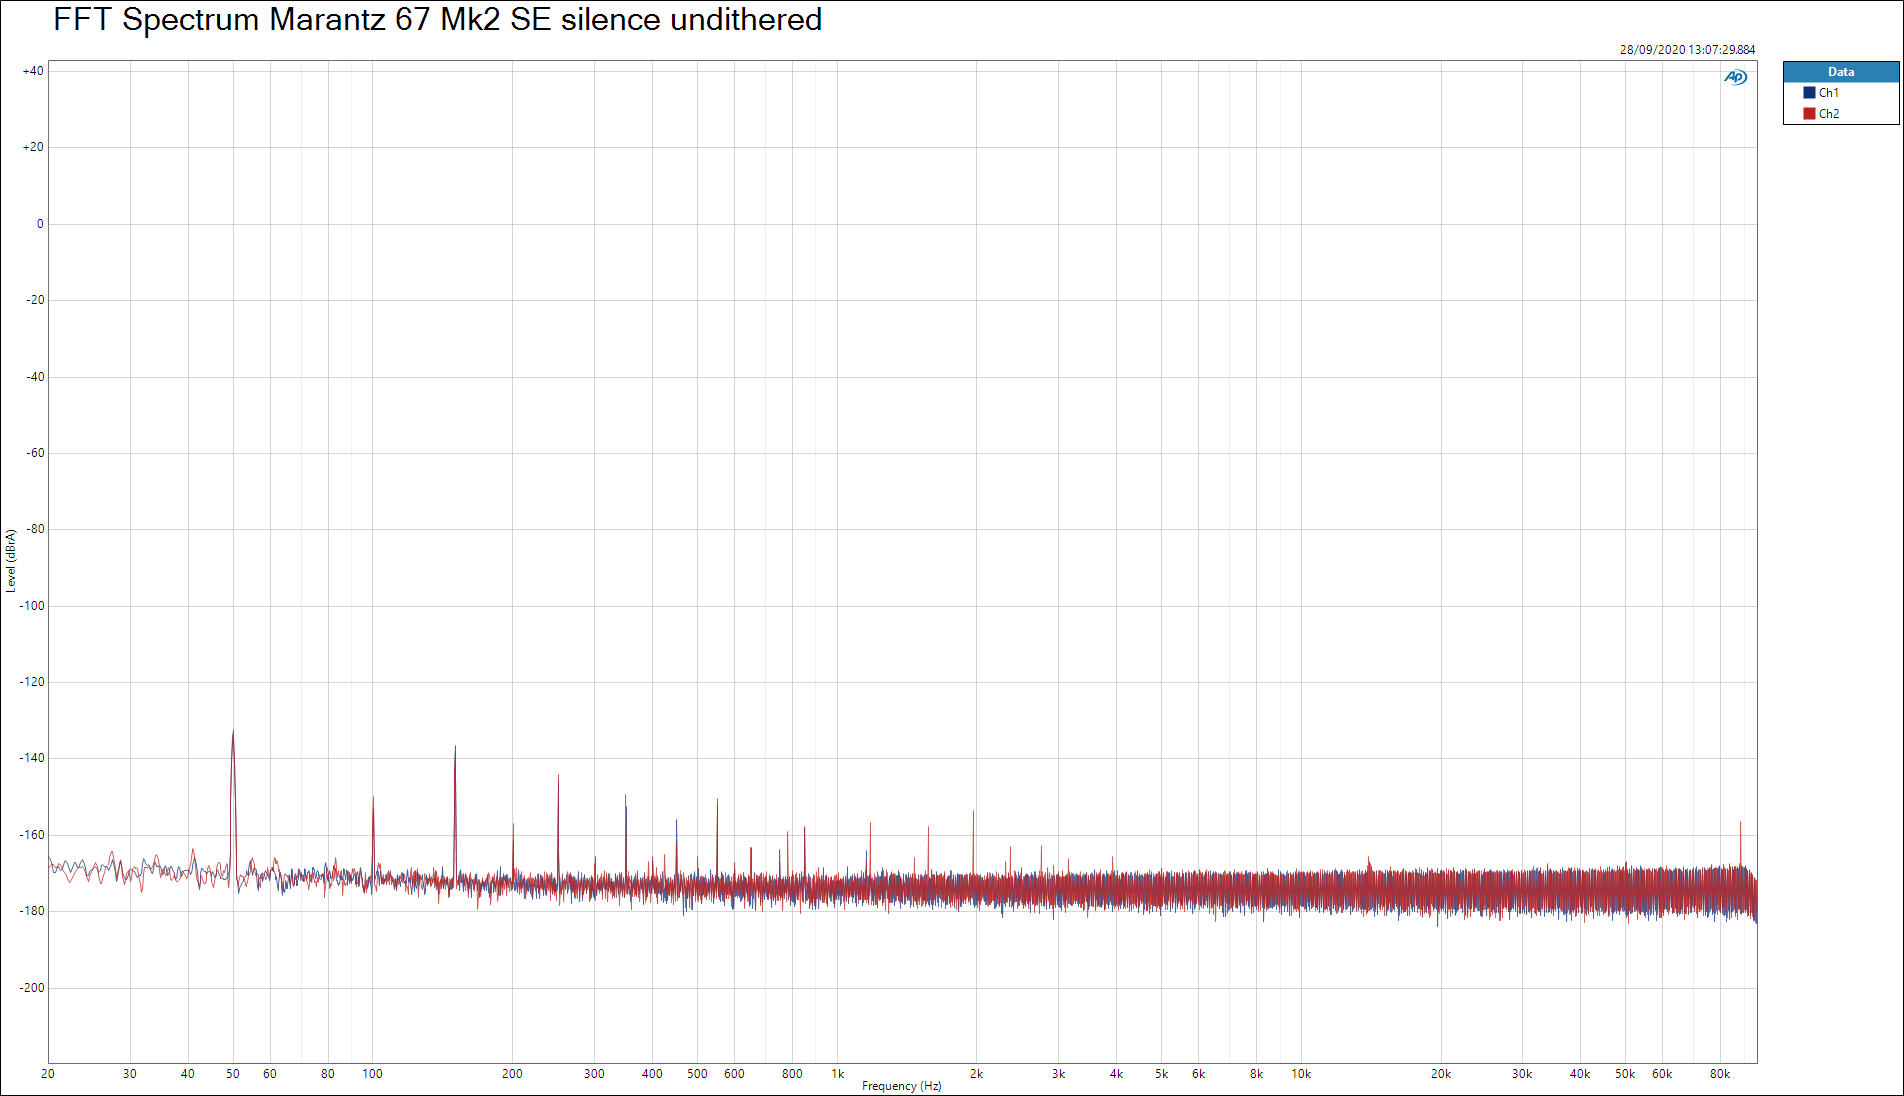Viewport: 1904px width, 1096px height.
Task: Click the 0 level axis label
Action: click(40, 224)
